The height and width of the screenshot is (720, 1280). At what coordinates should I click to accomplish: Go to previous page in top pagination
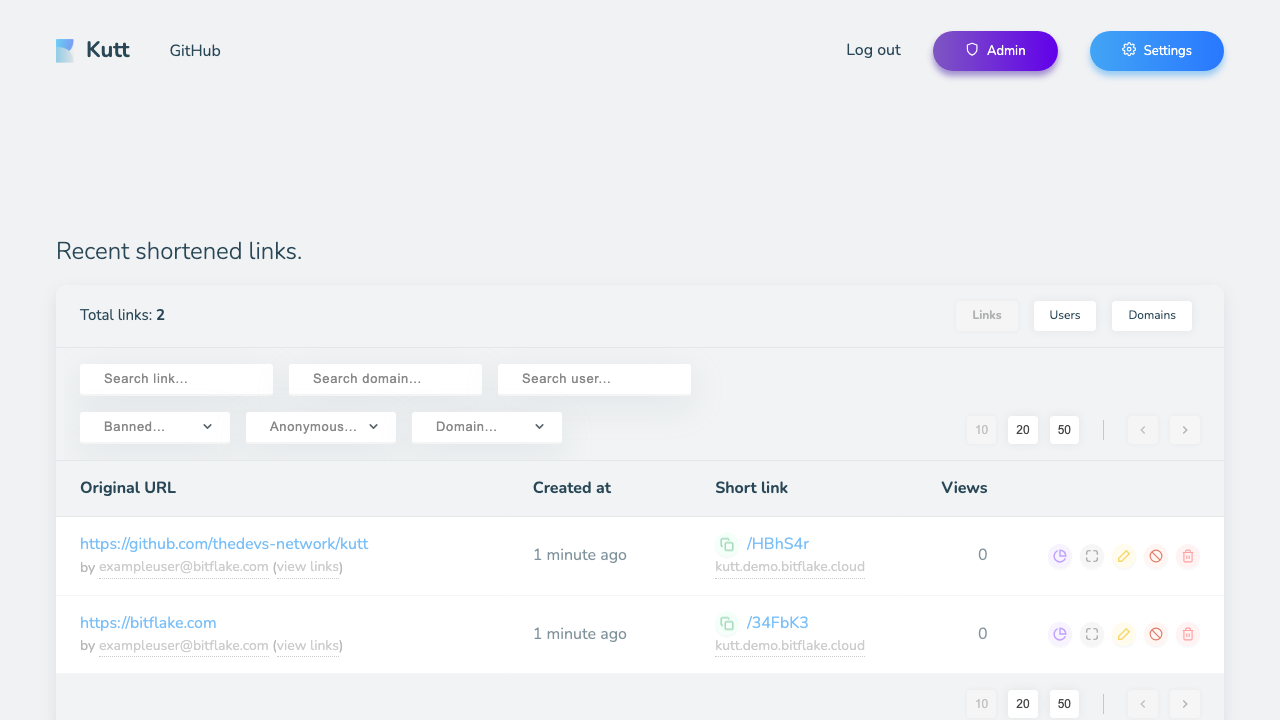click(1143, 430)
